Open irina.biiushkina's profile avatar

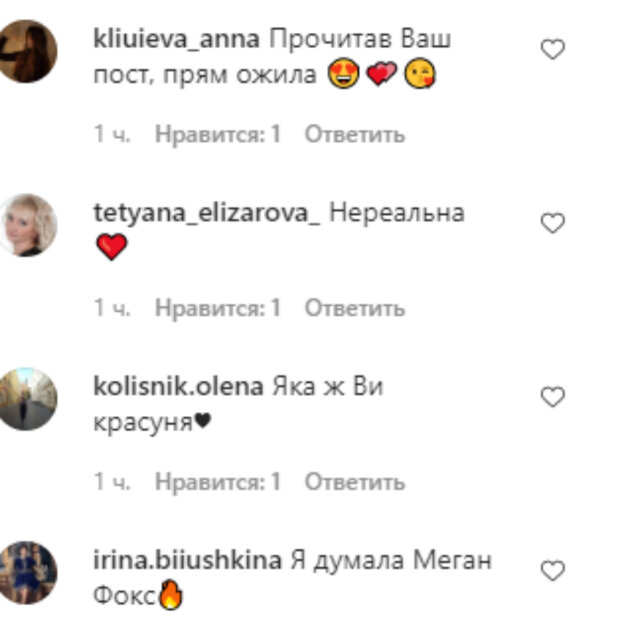pos(27,573)
